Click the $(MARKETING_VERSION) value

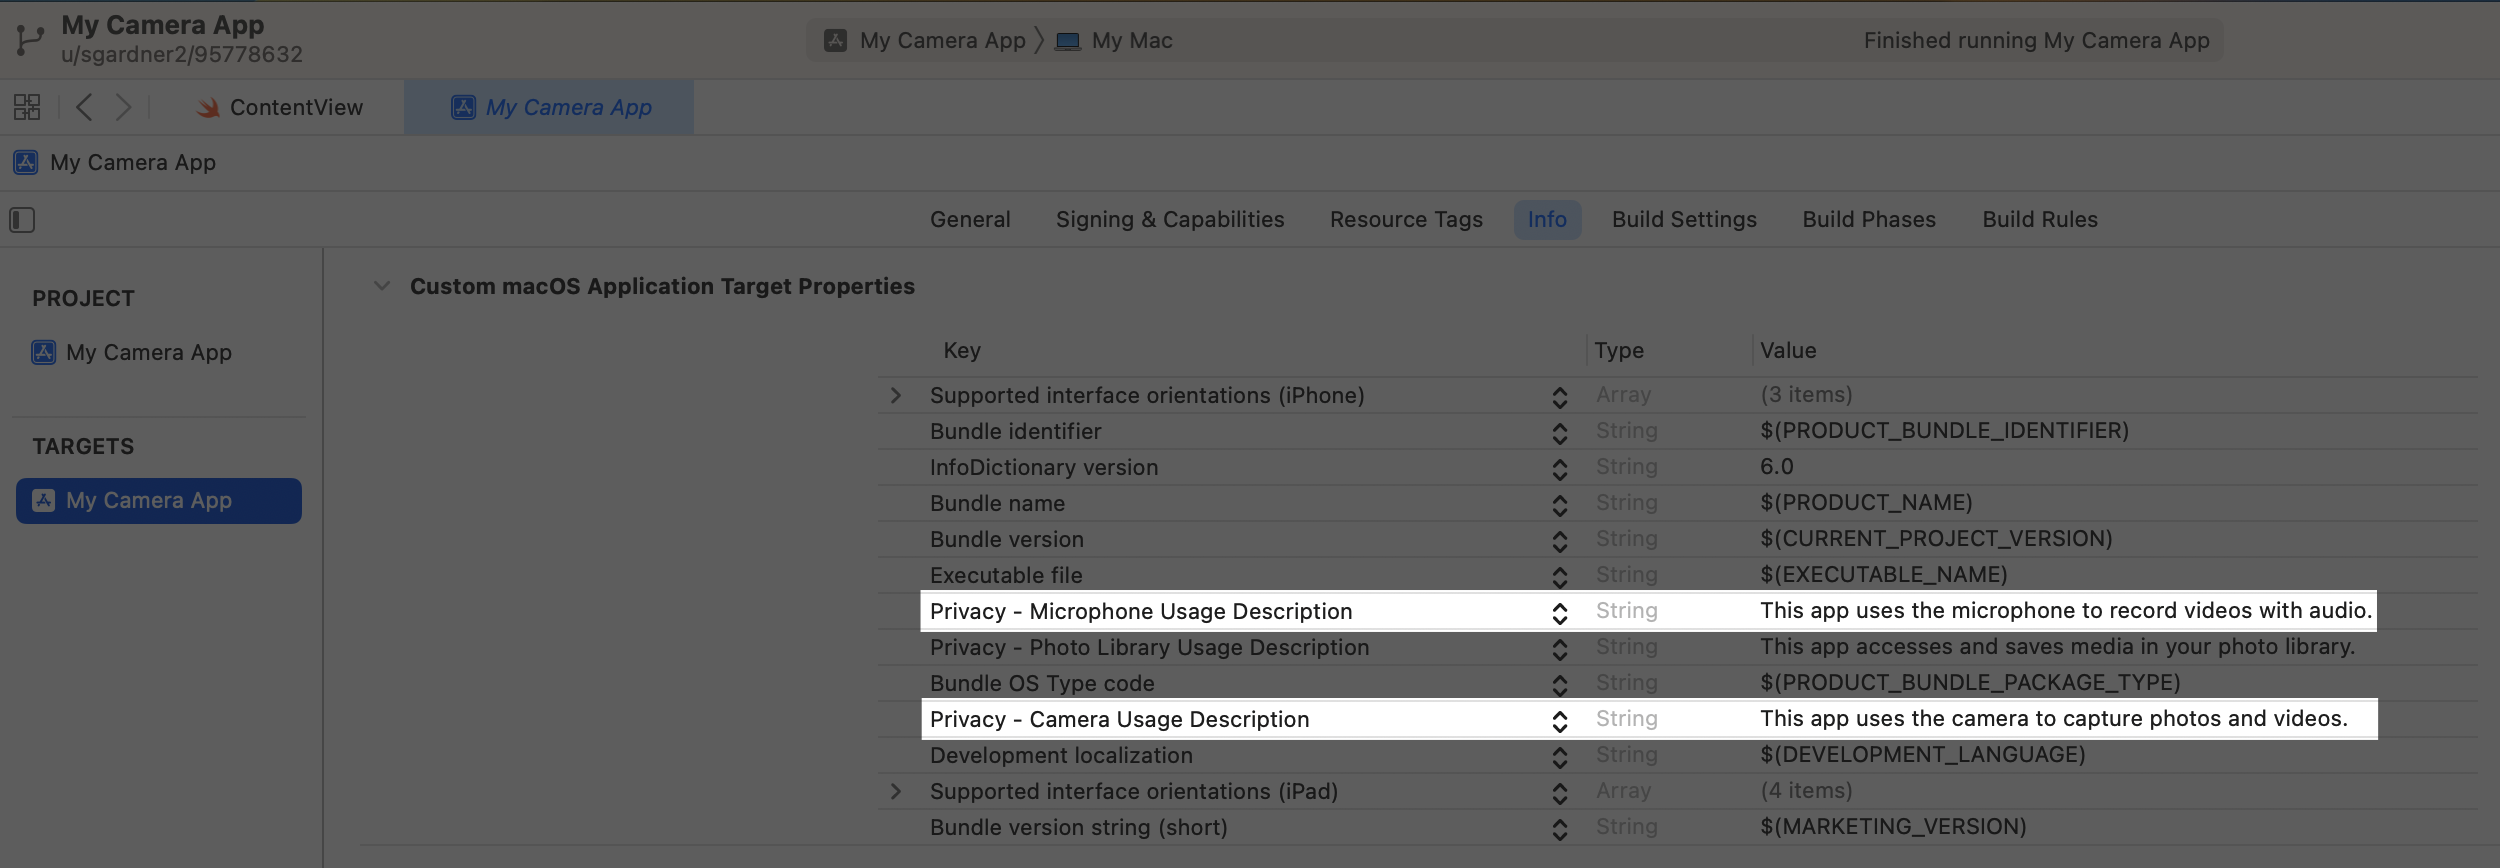[1893, 826]
